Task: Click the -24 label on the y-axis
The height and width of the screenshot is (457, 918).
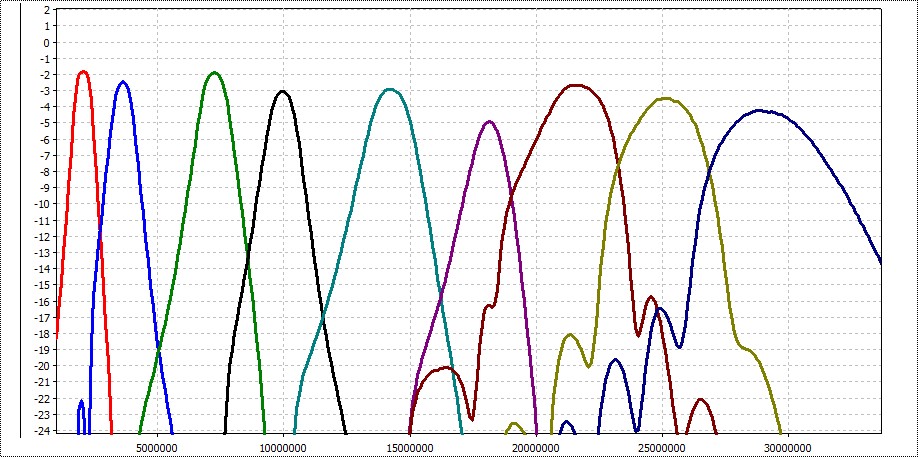Action: [x=40, y=430]
